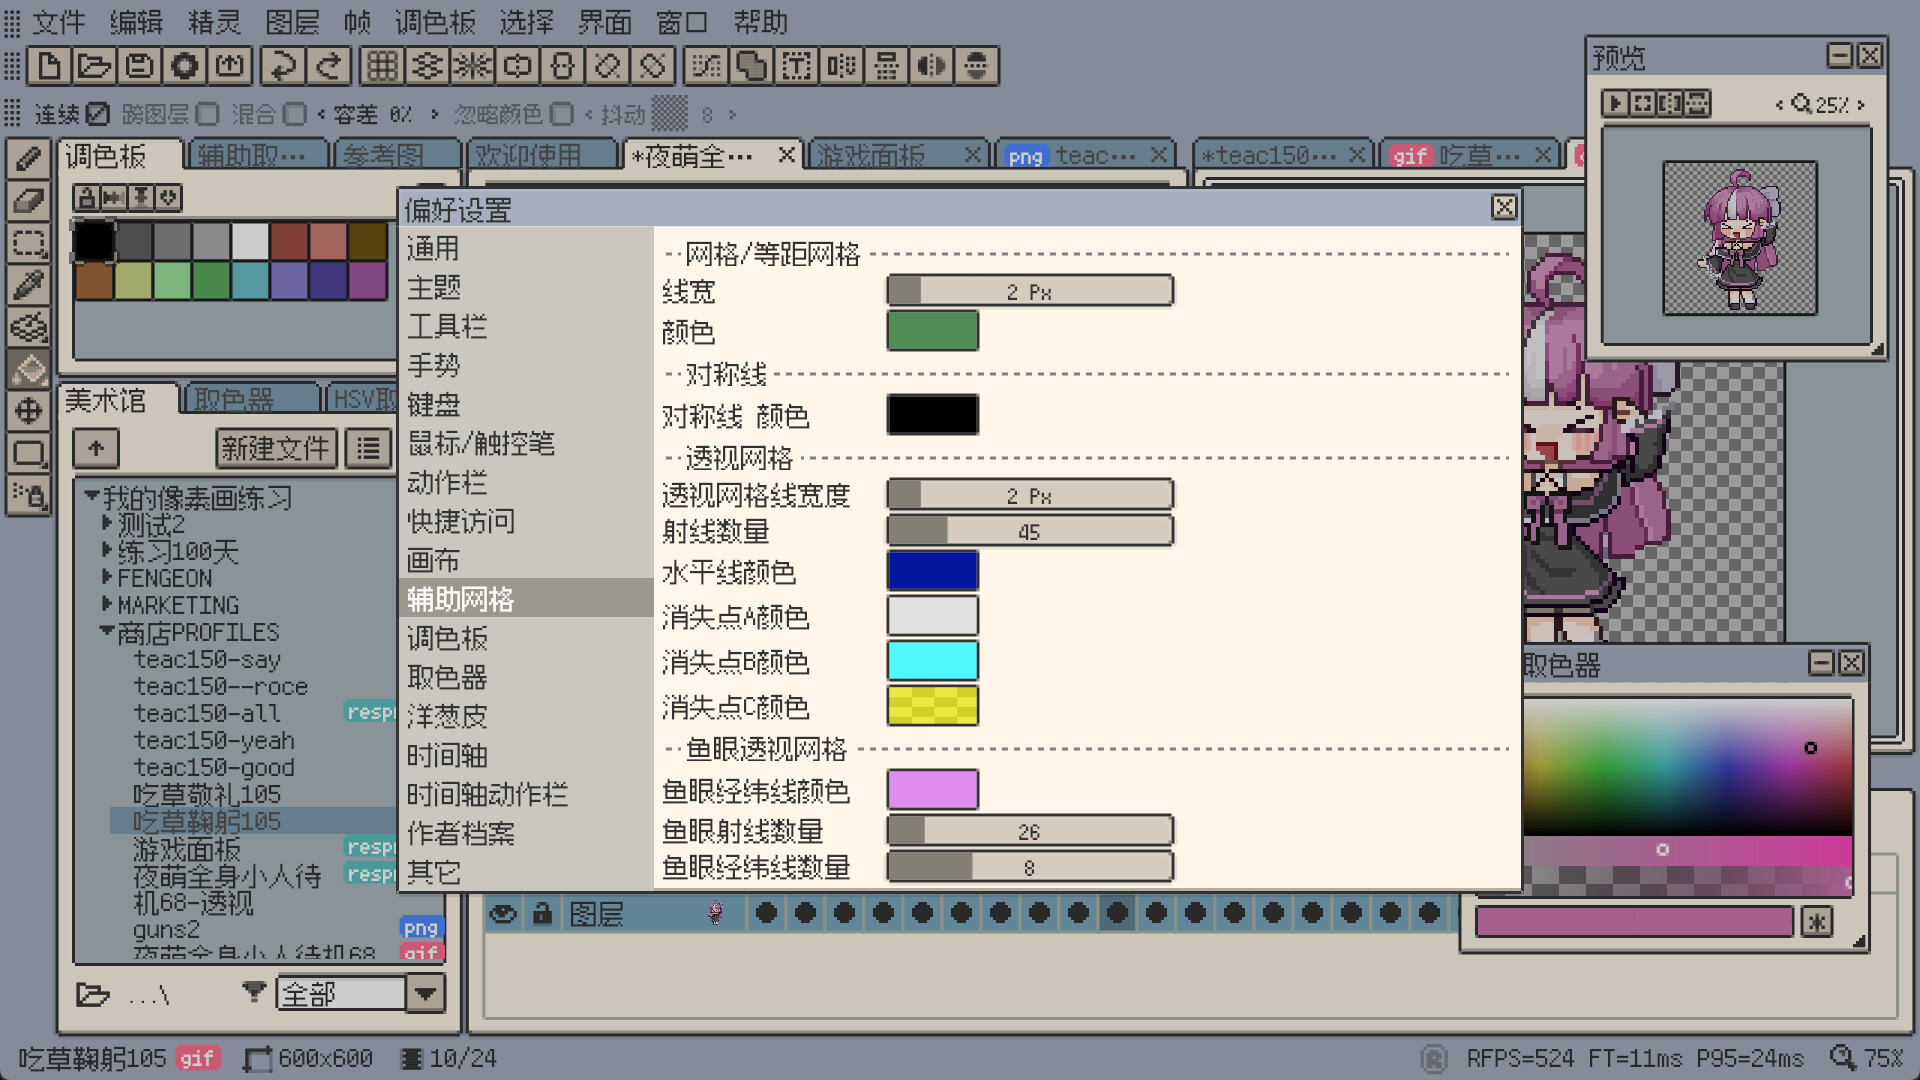The image size is (1920, 1080).
Task: Collapse the 我的像素画练习 tree folder
Action: pyautogui.click(x=92, y=495)
